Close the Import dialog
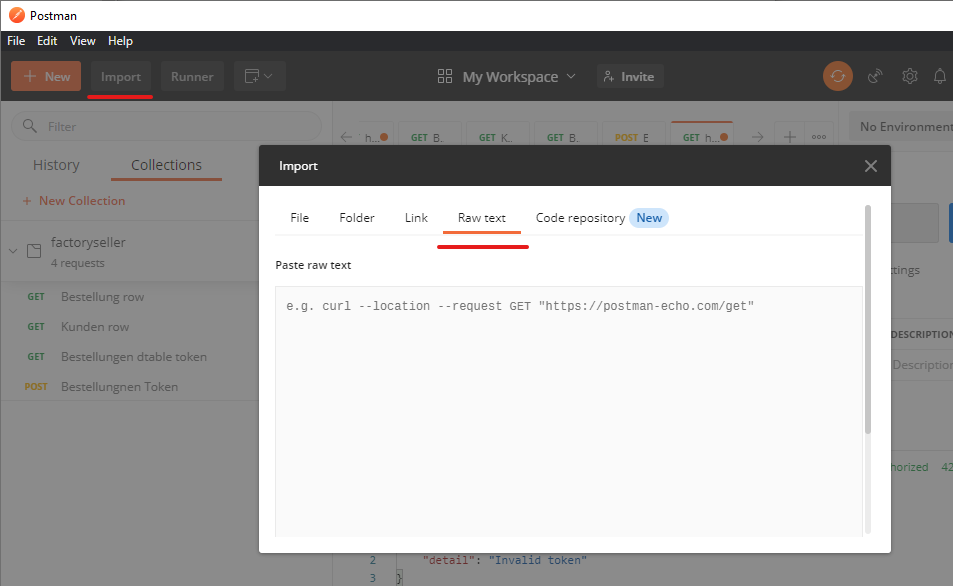 [x=870, y=166]
